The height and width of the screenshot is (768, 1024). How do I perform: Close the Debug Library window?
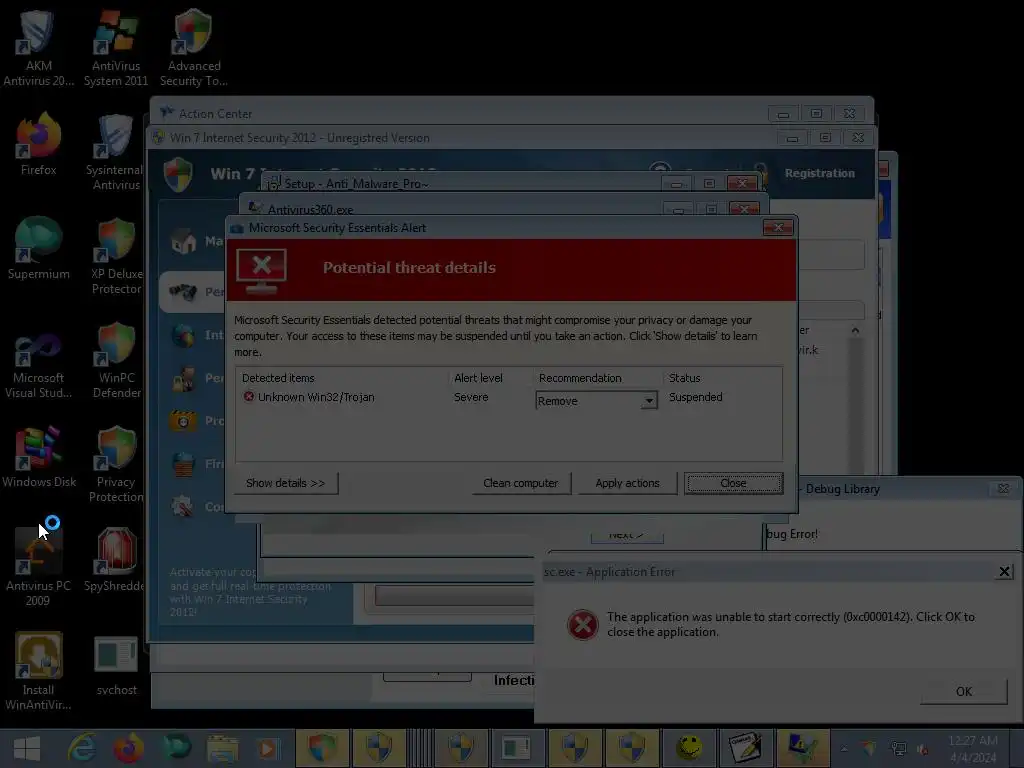[1003, 488]
